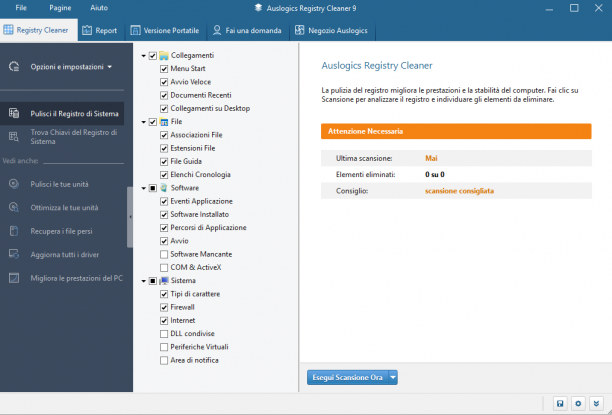The width and height of the screenshot is (612, 415).
Task: Open the gear settings icon at bottom
Action: pyautogui.click(x=578, y=403)
